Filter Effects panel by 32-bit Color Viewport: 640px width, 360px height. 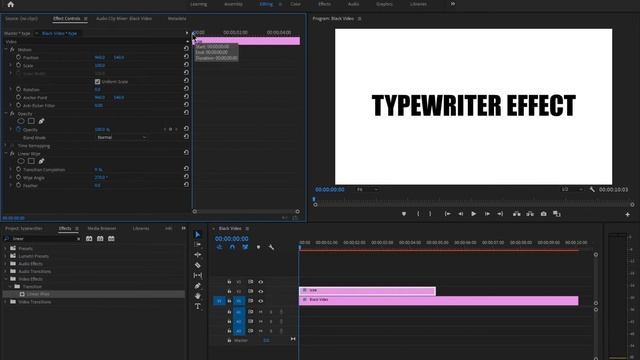pos(100,238)
